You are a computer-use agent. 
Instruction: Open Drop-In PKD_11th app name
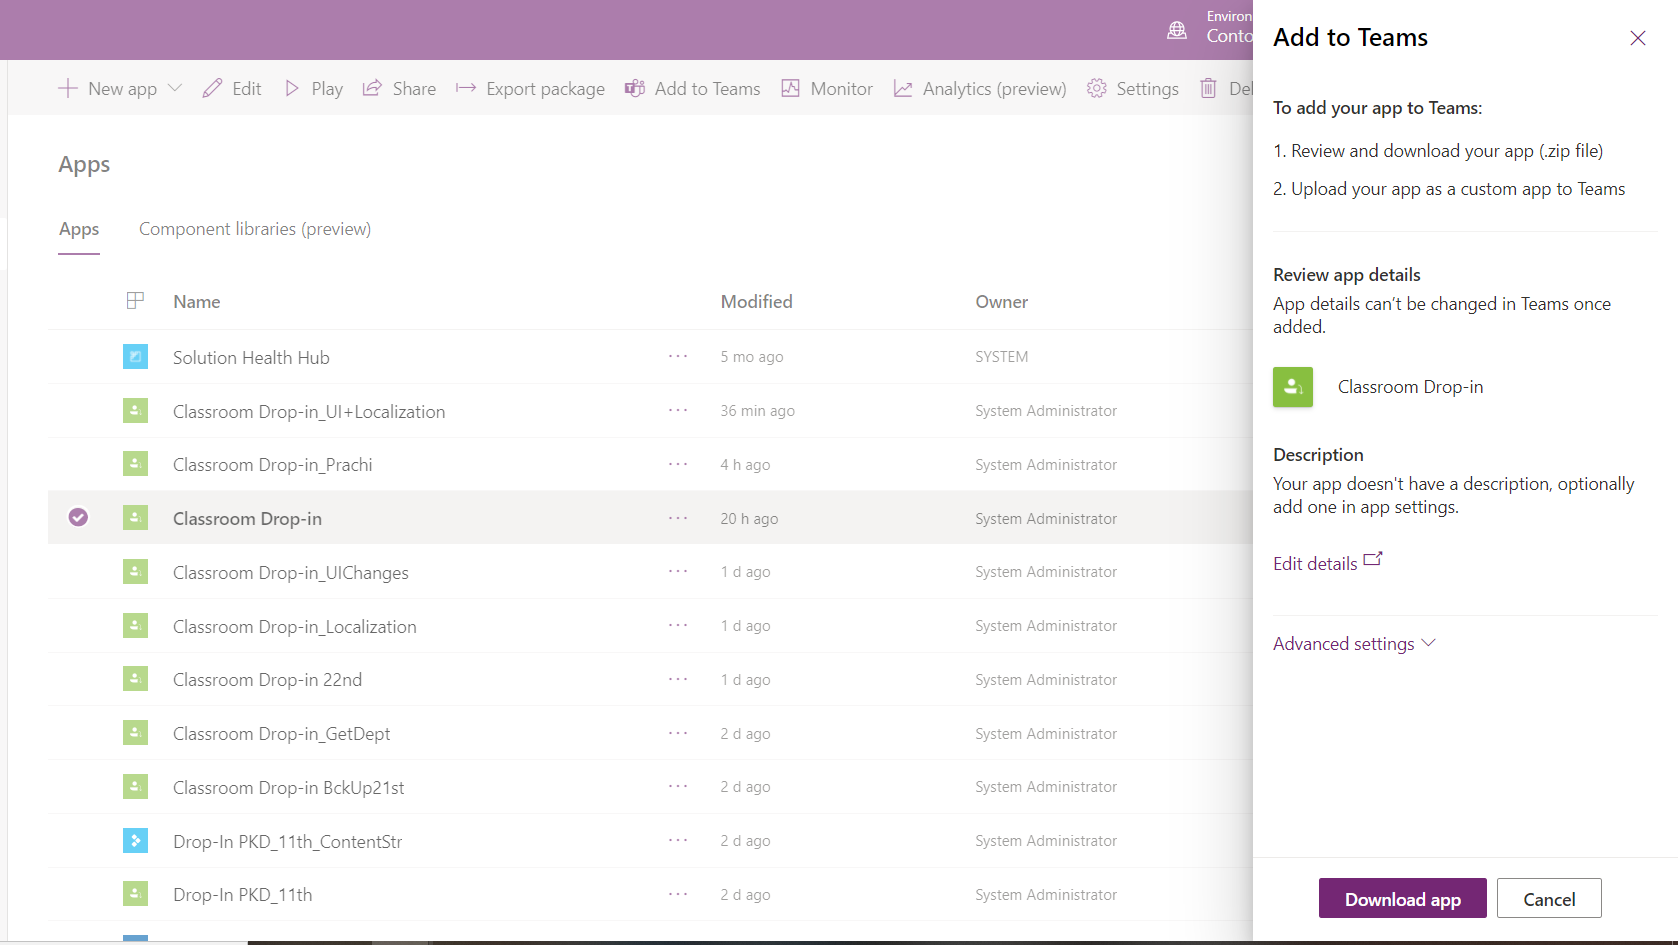pos(243,895)
